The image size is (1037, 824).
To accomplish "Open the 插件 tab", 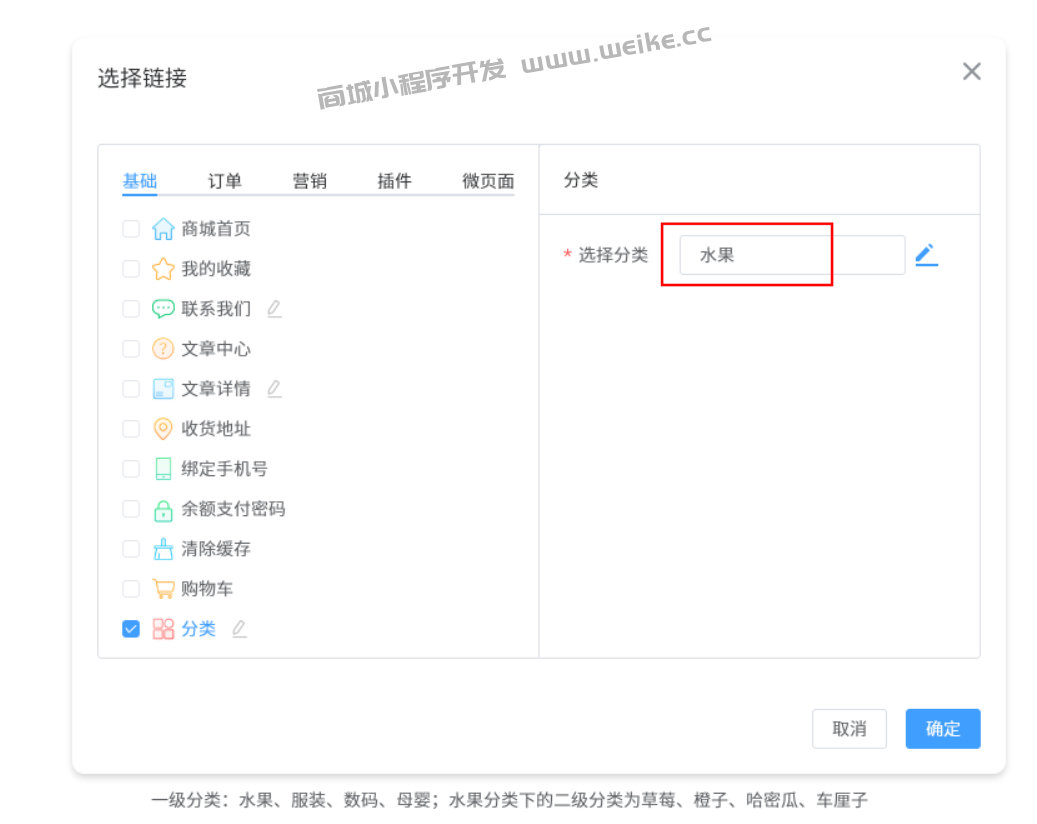I will pos(394,181).
